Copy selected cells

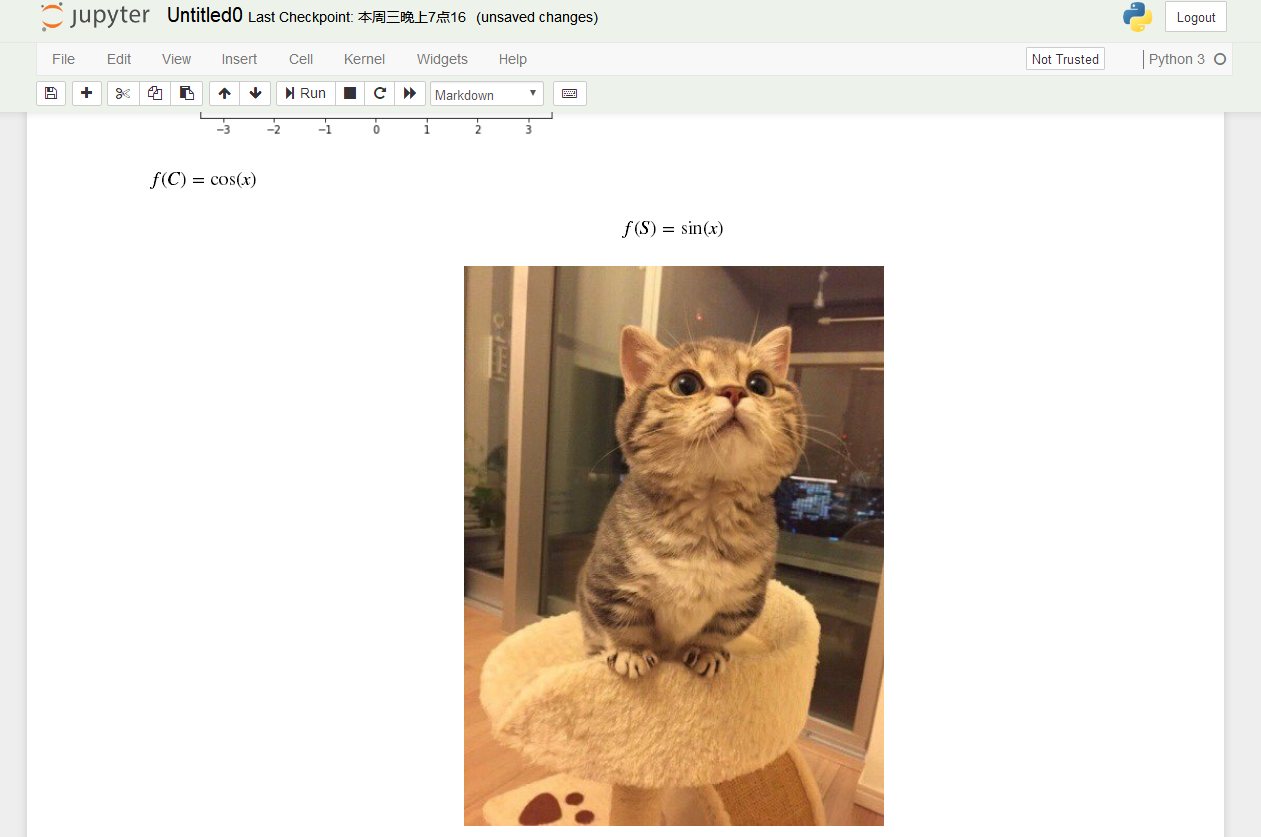pyautogui.click(x=155, y=93)
